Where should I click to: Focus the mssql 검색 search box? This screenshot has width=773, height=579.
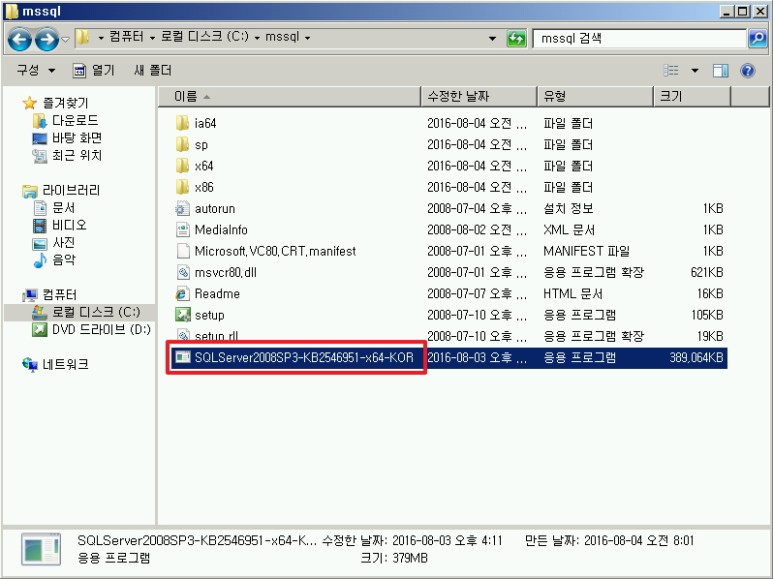639,38
